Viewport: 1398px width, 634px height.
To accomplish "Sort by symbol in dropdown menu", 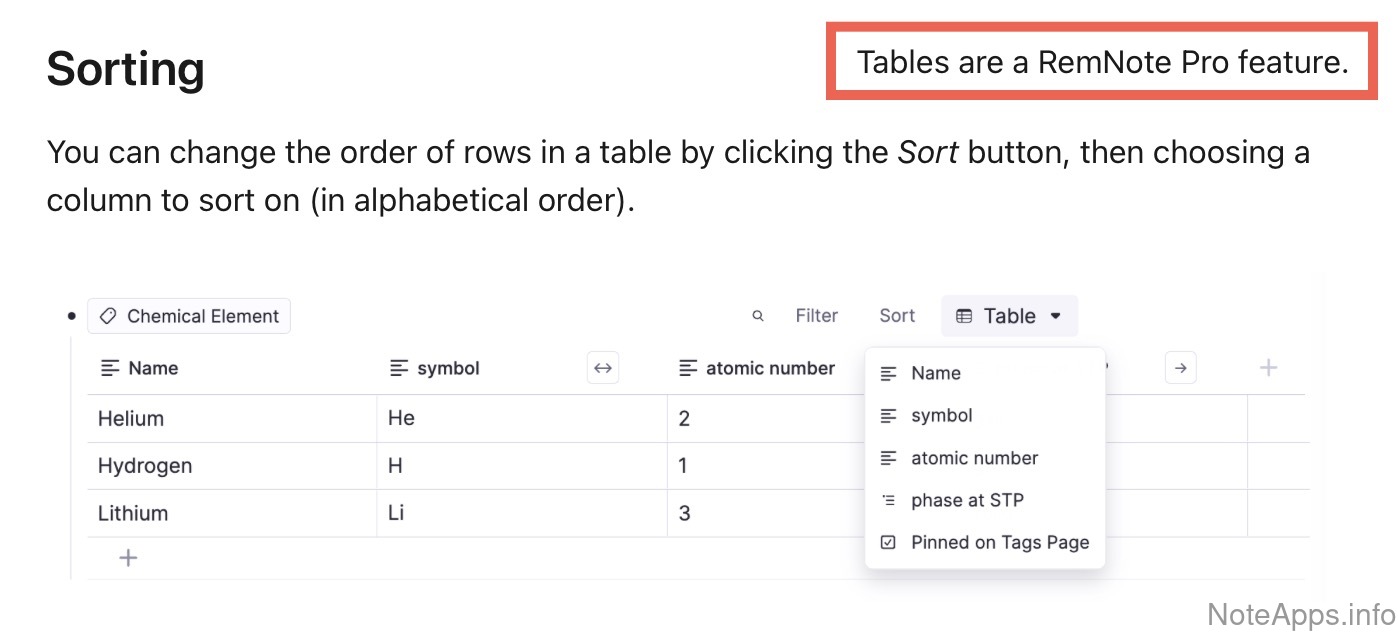I will [x=941, y=415].
